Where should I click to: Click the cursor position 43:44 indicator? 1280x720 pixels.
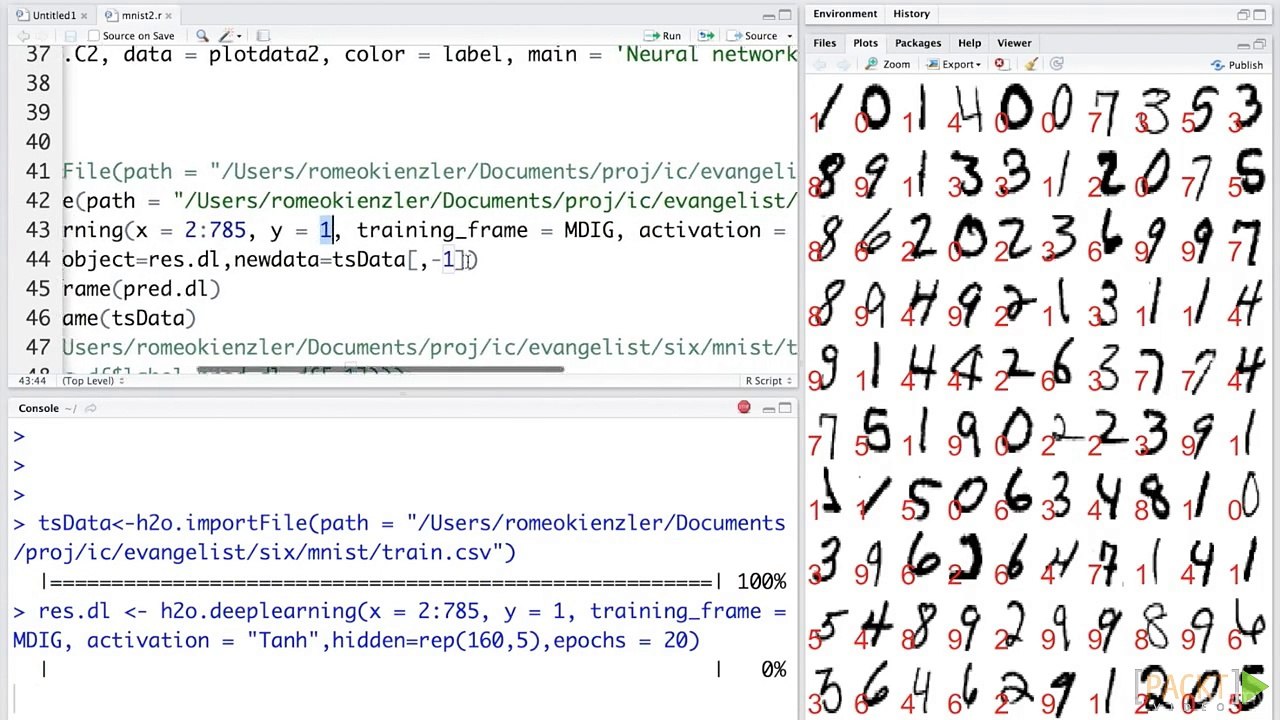(32, 381)
